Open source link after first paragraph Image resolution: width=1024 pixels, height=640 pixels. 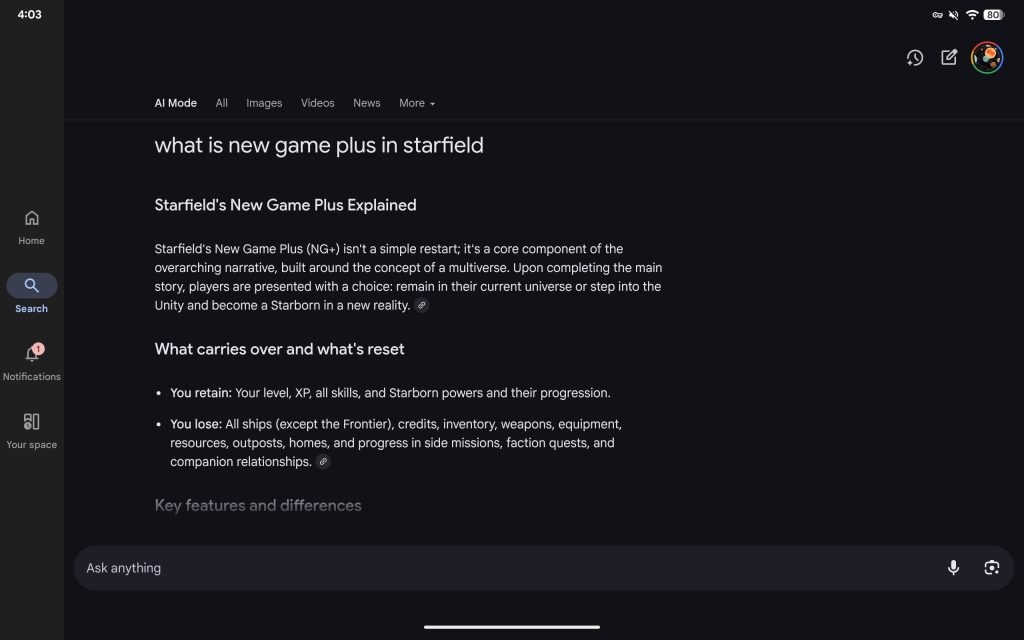[422, 306]
